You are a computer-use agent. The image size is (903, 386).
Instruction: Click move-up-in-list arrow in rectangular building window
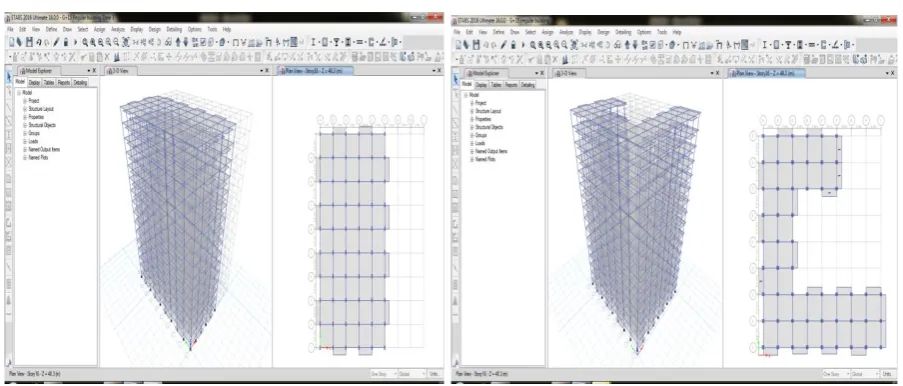tap(178, 42)
